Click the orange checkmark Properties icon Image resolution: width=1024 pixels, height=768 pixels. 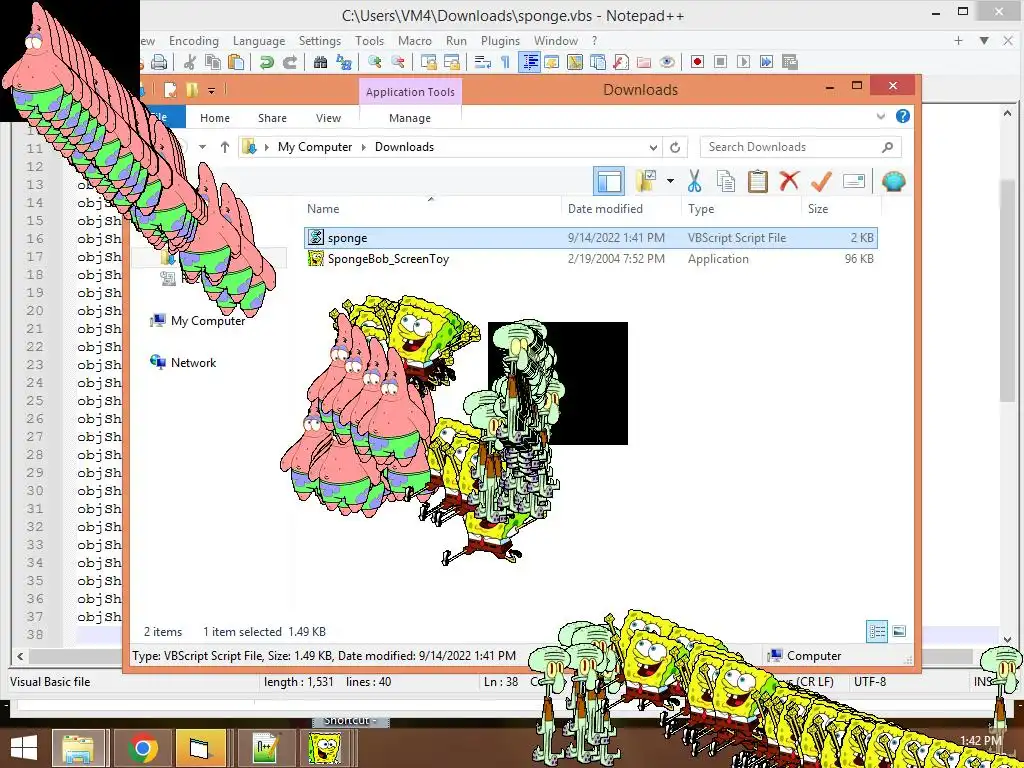[x=821, y=181]
